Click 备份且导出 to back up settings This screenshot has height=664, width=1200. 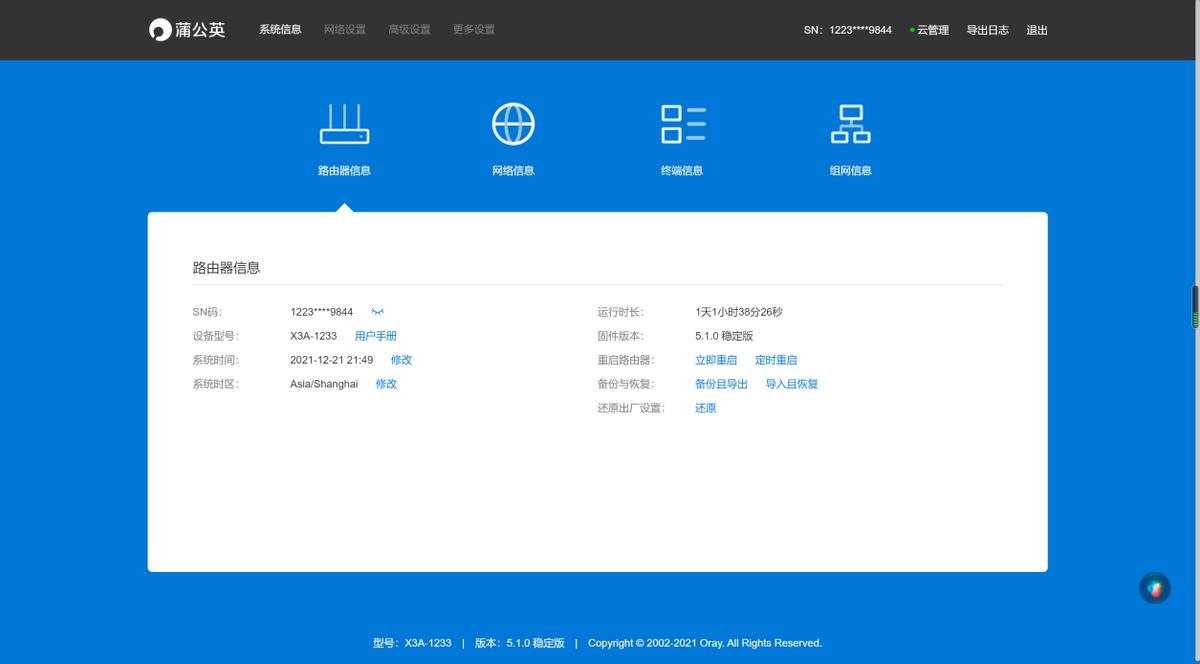point(720,383)
